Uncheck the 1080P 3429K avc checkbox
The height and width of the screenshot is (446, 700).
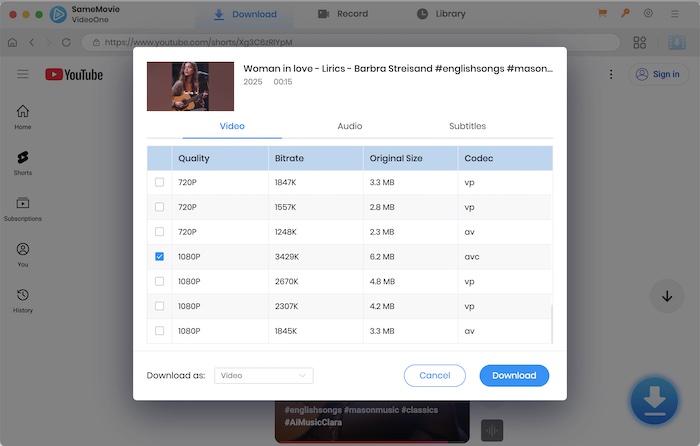pos(159,256)
